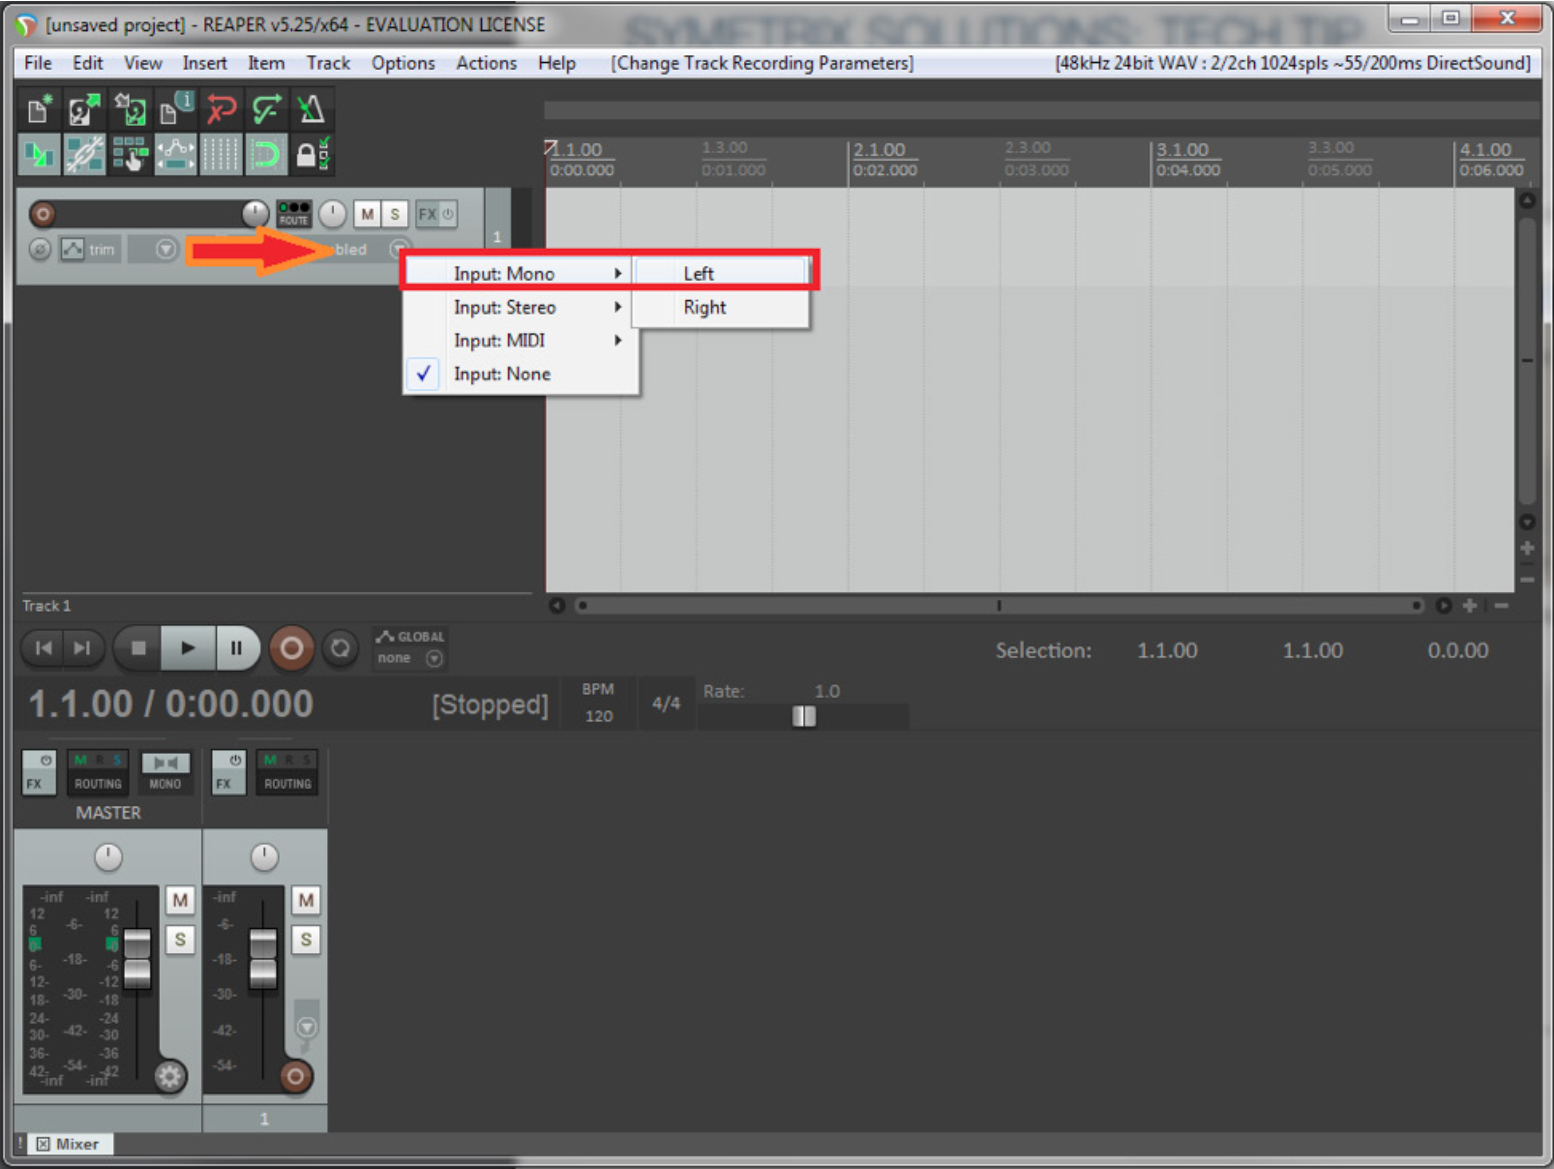Click the Undo toolbar icon

pyautogui.click(x=221, y=109)
